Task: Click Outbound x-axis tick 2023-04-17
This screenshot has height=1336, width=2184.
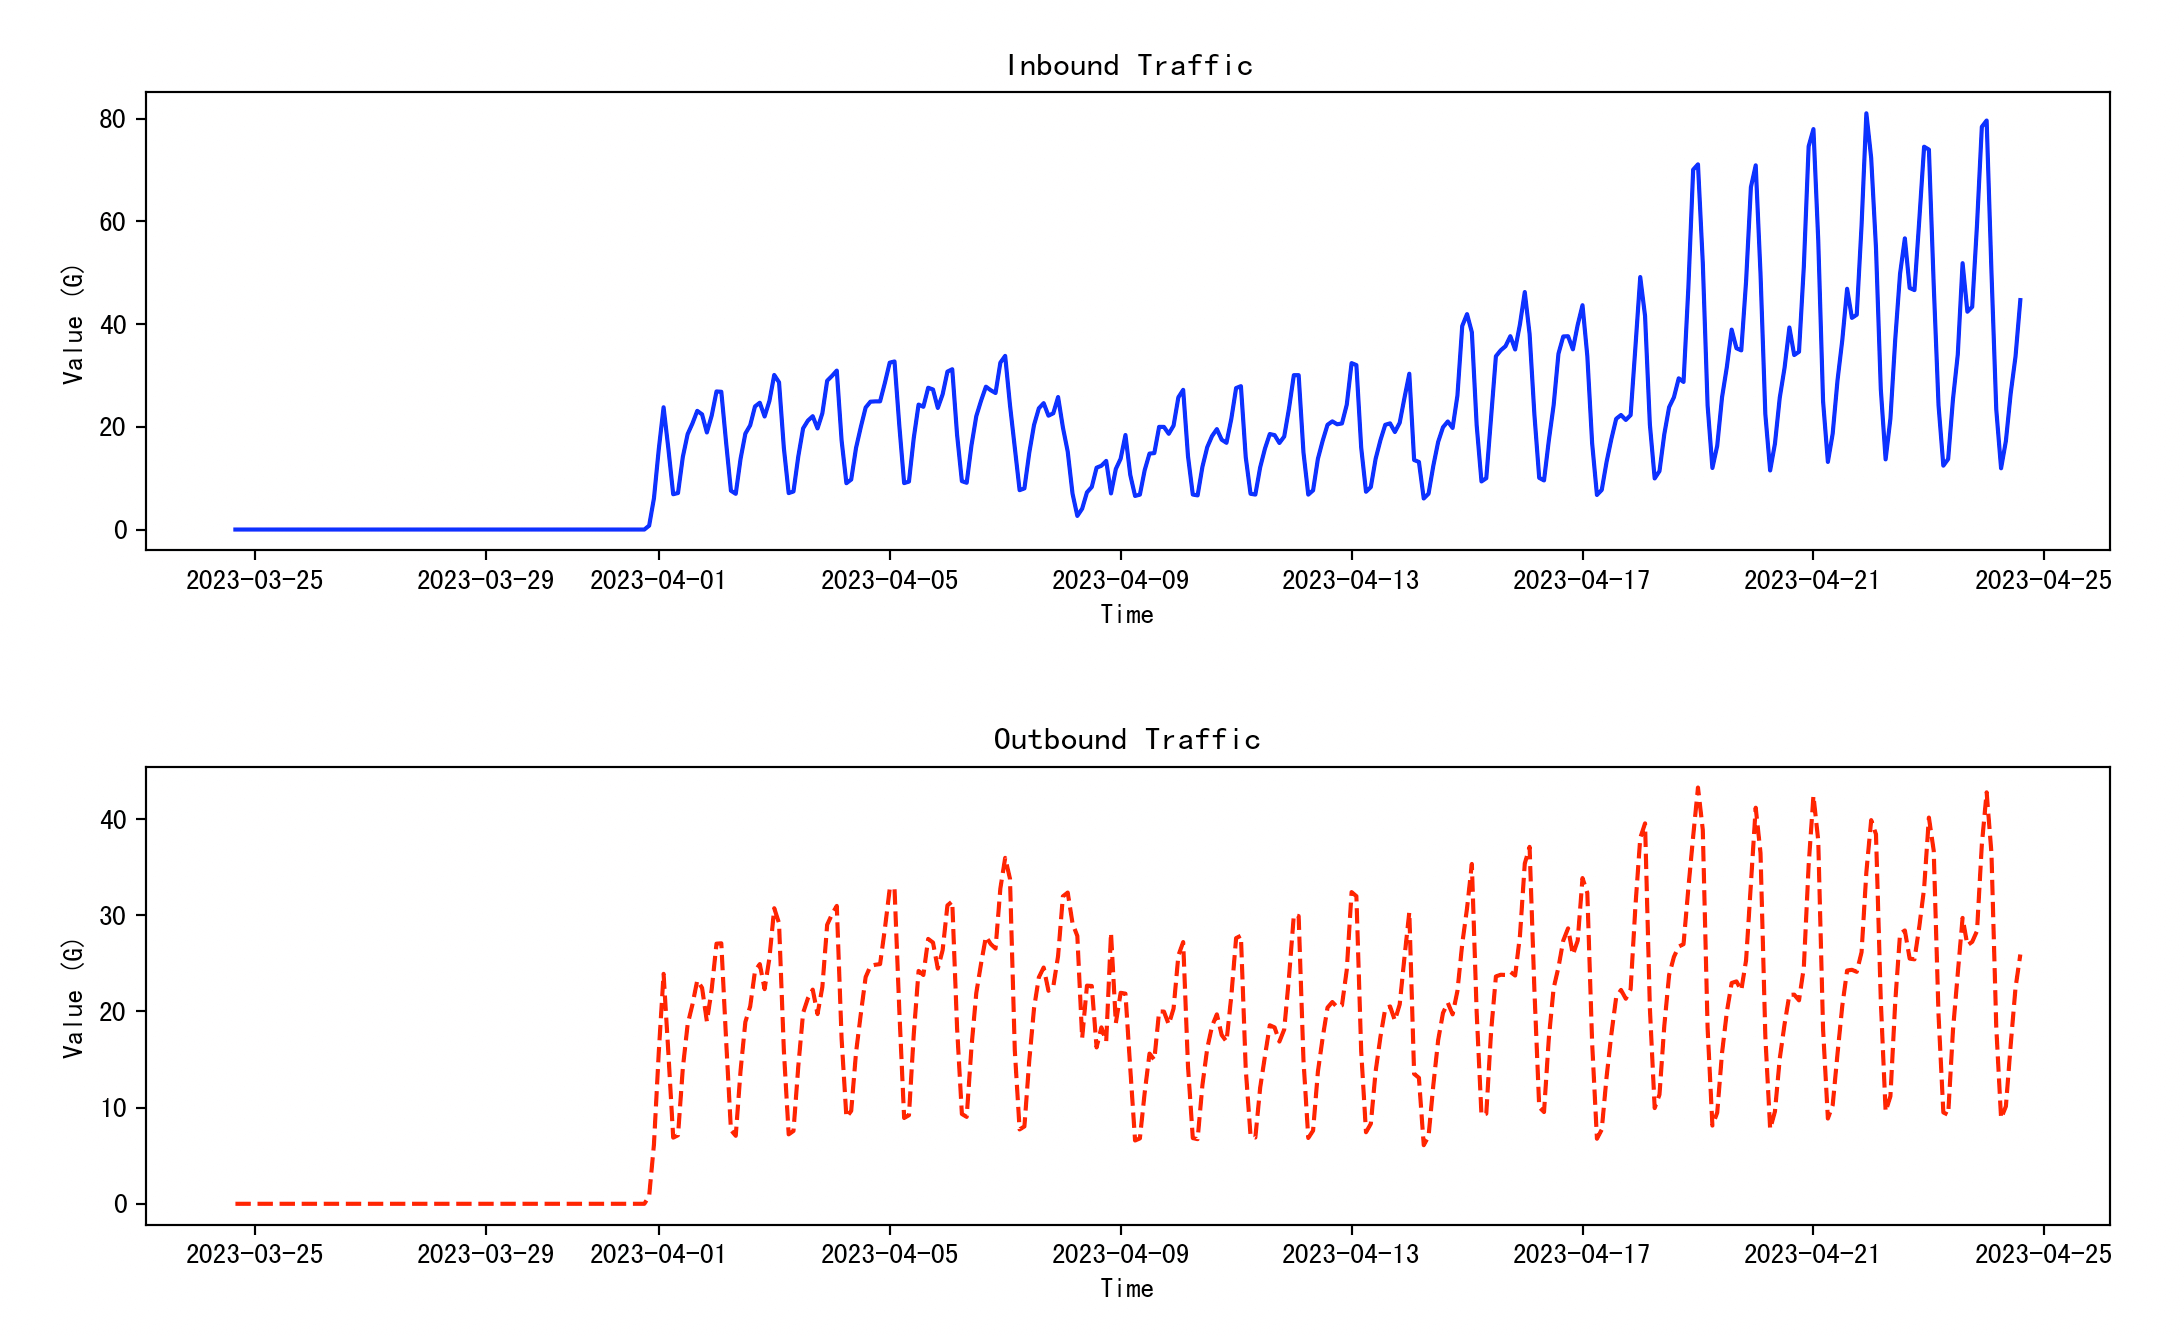Action: [1582, 1255]
